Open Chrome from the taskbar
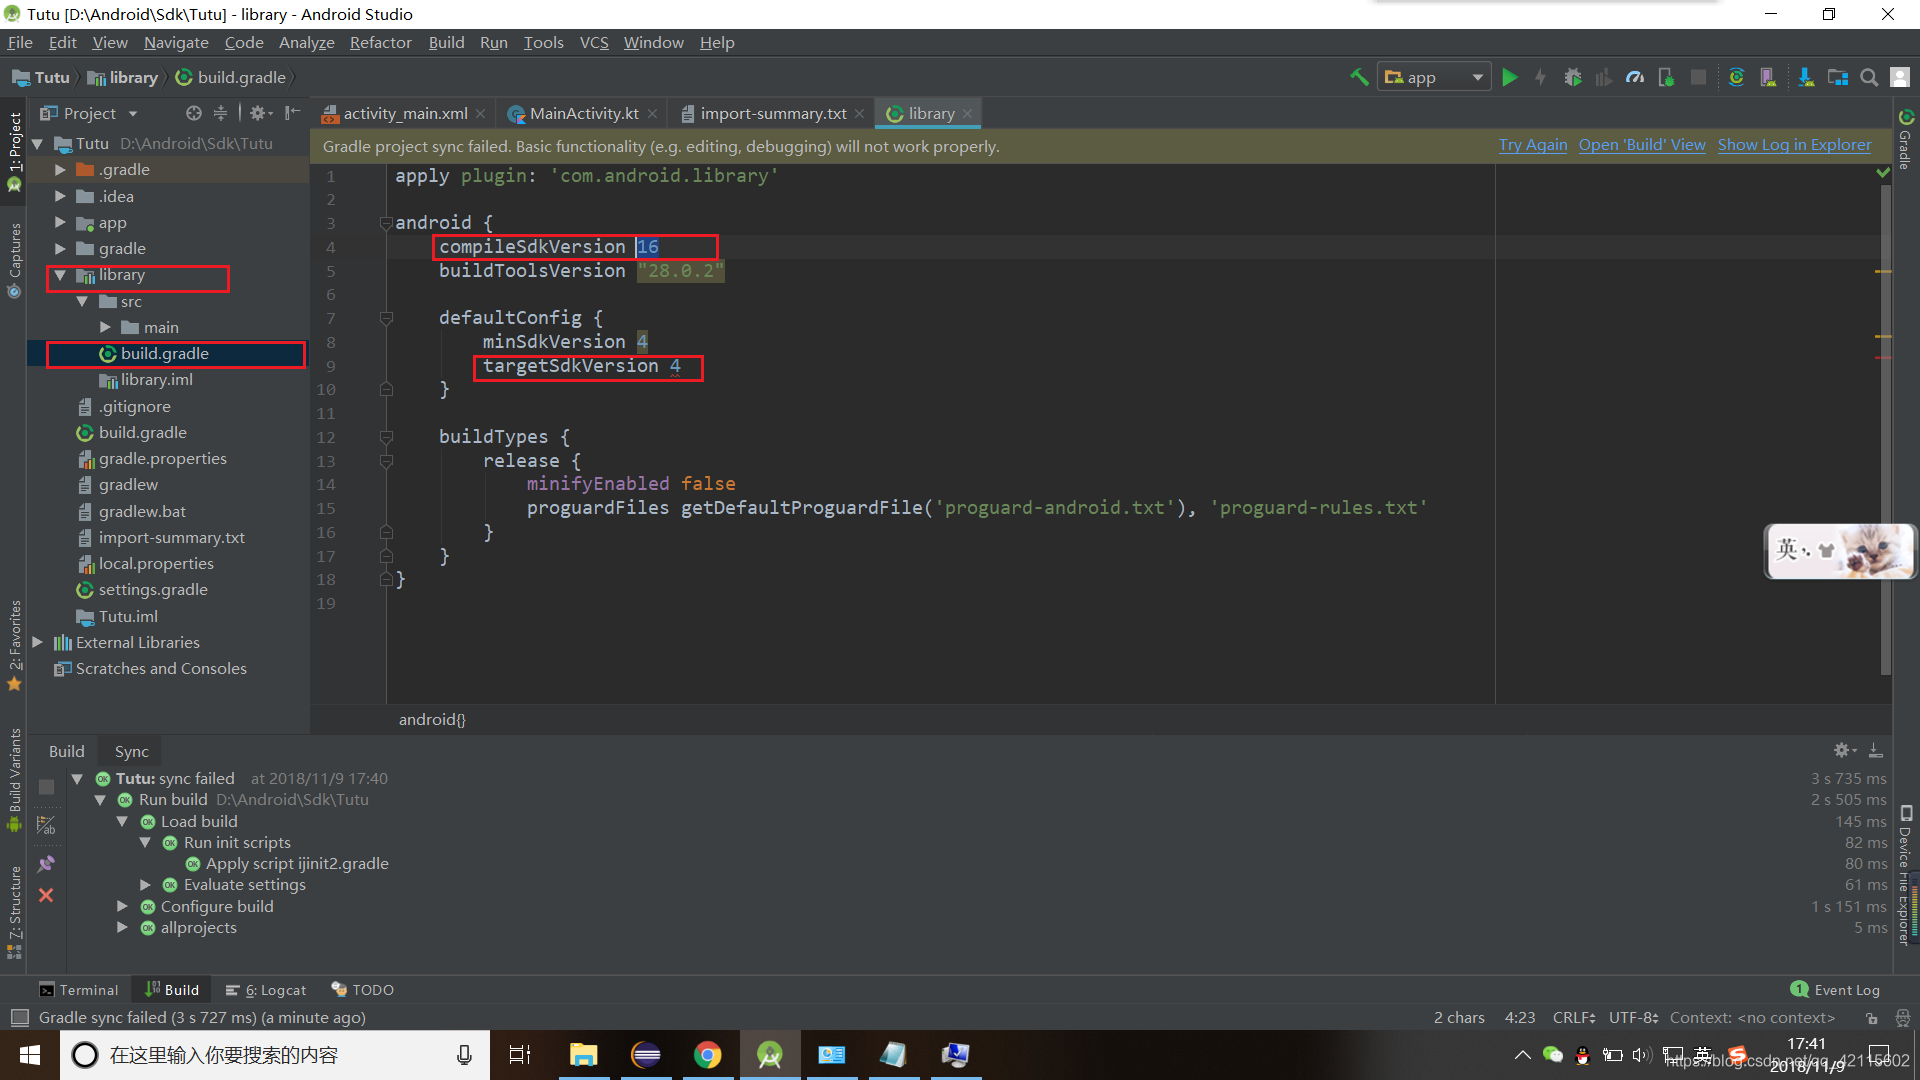 pyautogui.click(x=708, y=1055)
